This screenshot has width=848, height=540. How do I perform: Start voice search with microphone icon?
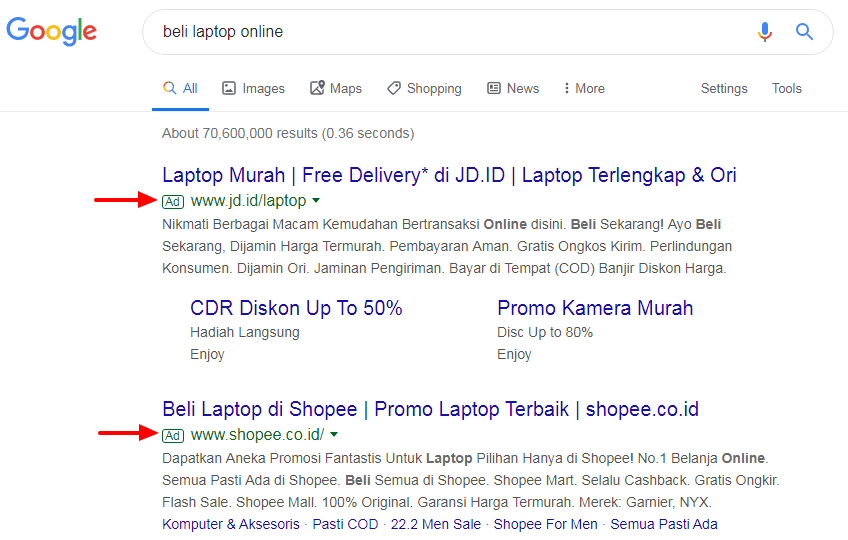[765, 32]
